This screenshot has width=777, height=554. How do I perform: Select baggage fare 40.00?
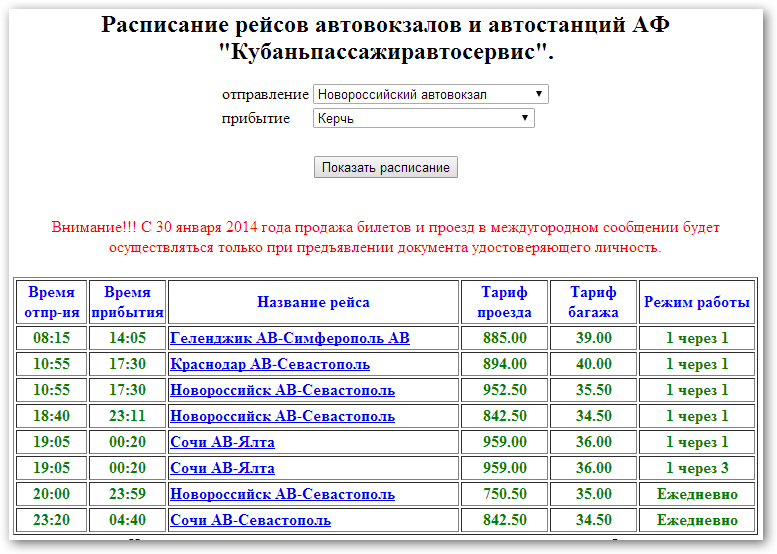593,364
